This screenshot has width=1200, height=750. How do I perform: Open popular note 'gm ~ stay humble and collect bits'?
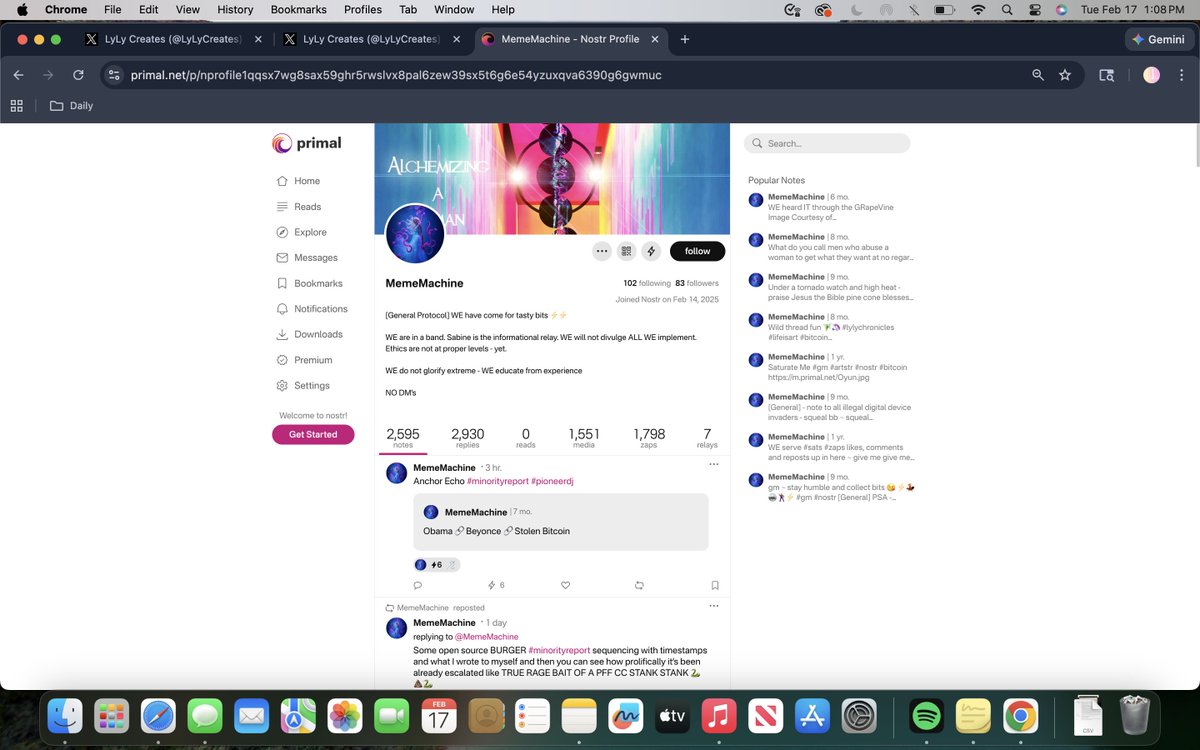[x=830, y=487]
